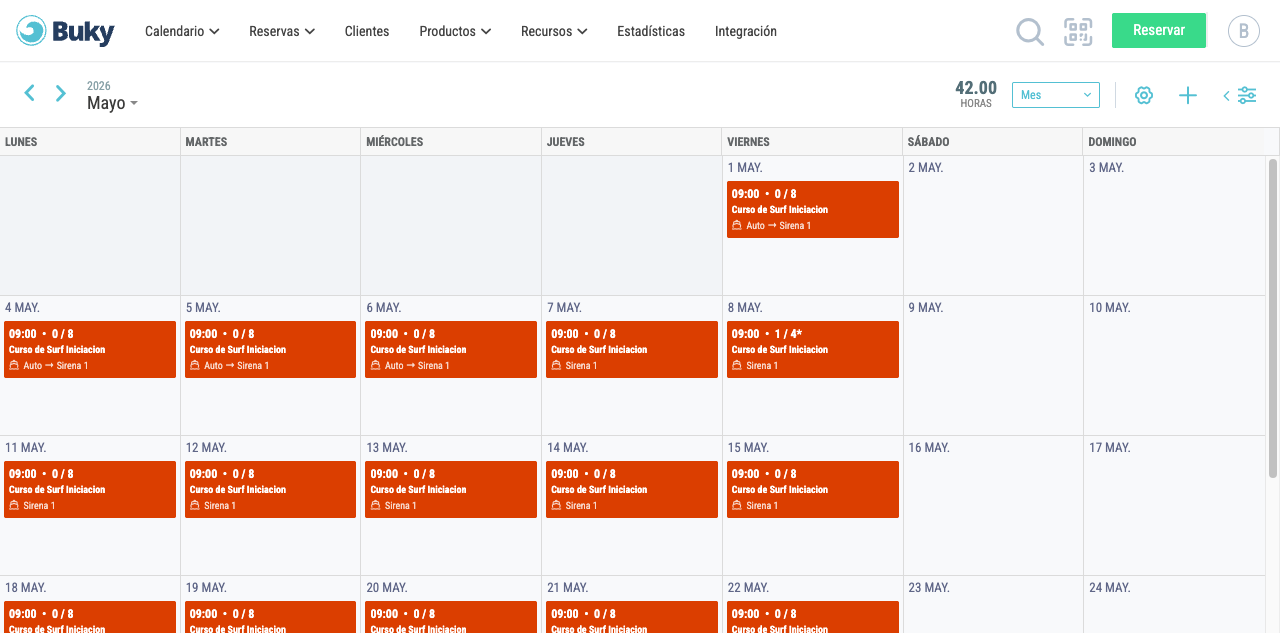This screenshot has width=1280, height=633.
Task: Open calendar settings gear icon
Action: (1144, 95)
